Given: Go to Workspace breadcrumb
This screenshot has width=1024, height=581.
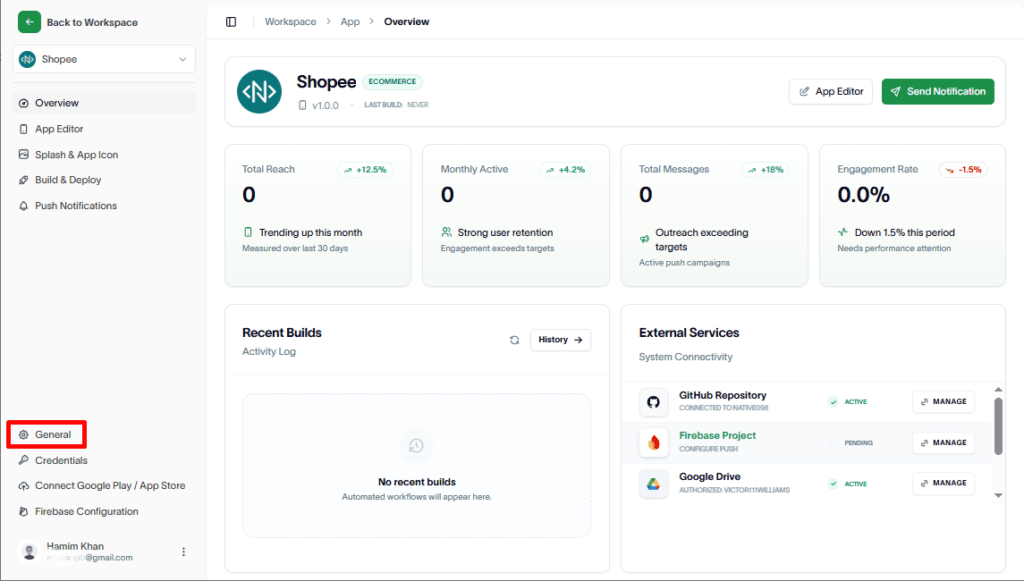Looking at the screenshot, I should [x=290, y=22].
